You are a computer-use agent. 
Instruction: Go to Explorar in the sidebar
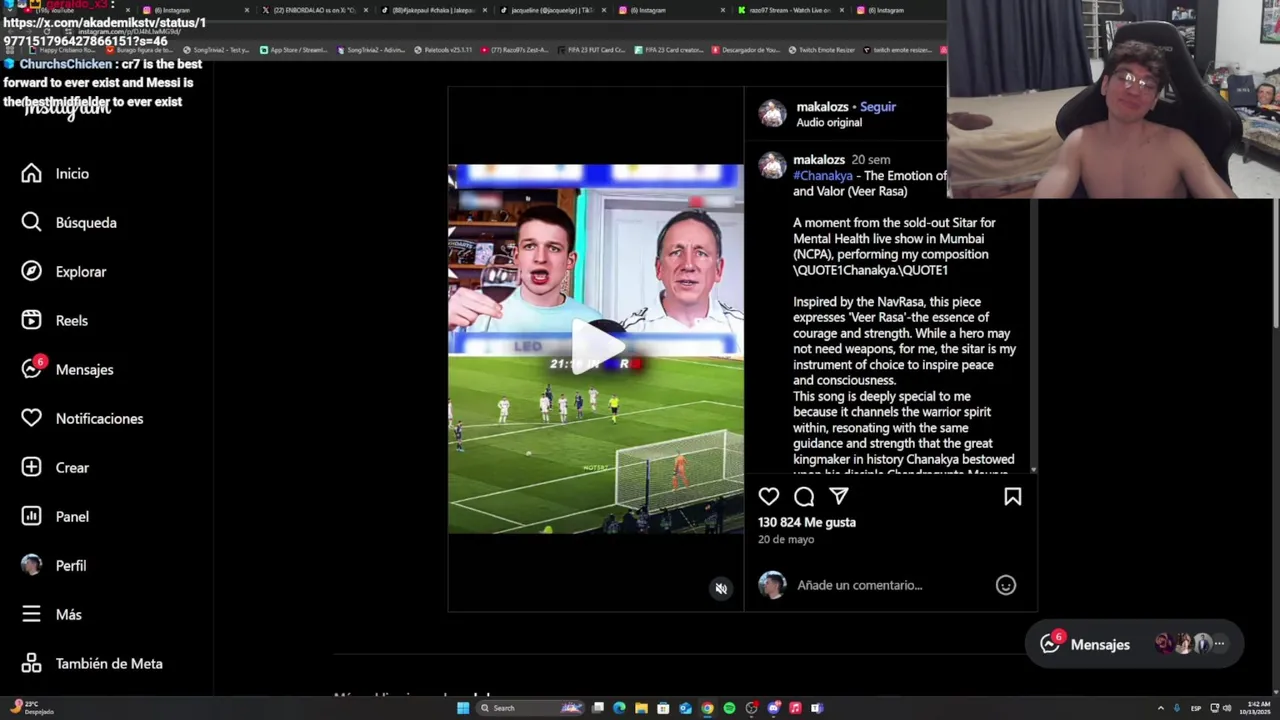tap(63, 271)
